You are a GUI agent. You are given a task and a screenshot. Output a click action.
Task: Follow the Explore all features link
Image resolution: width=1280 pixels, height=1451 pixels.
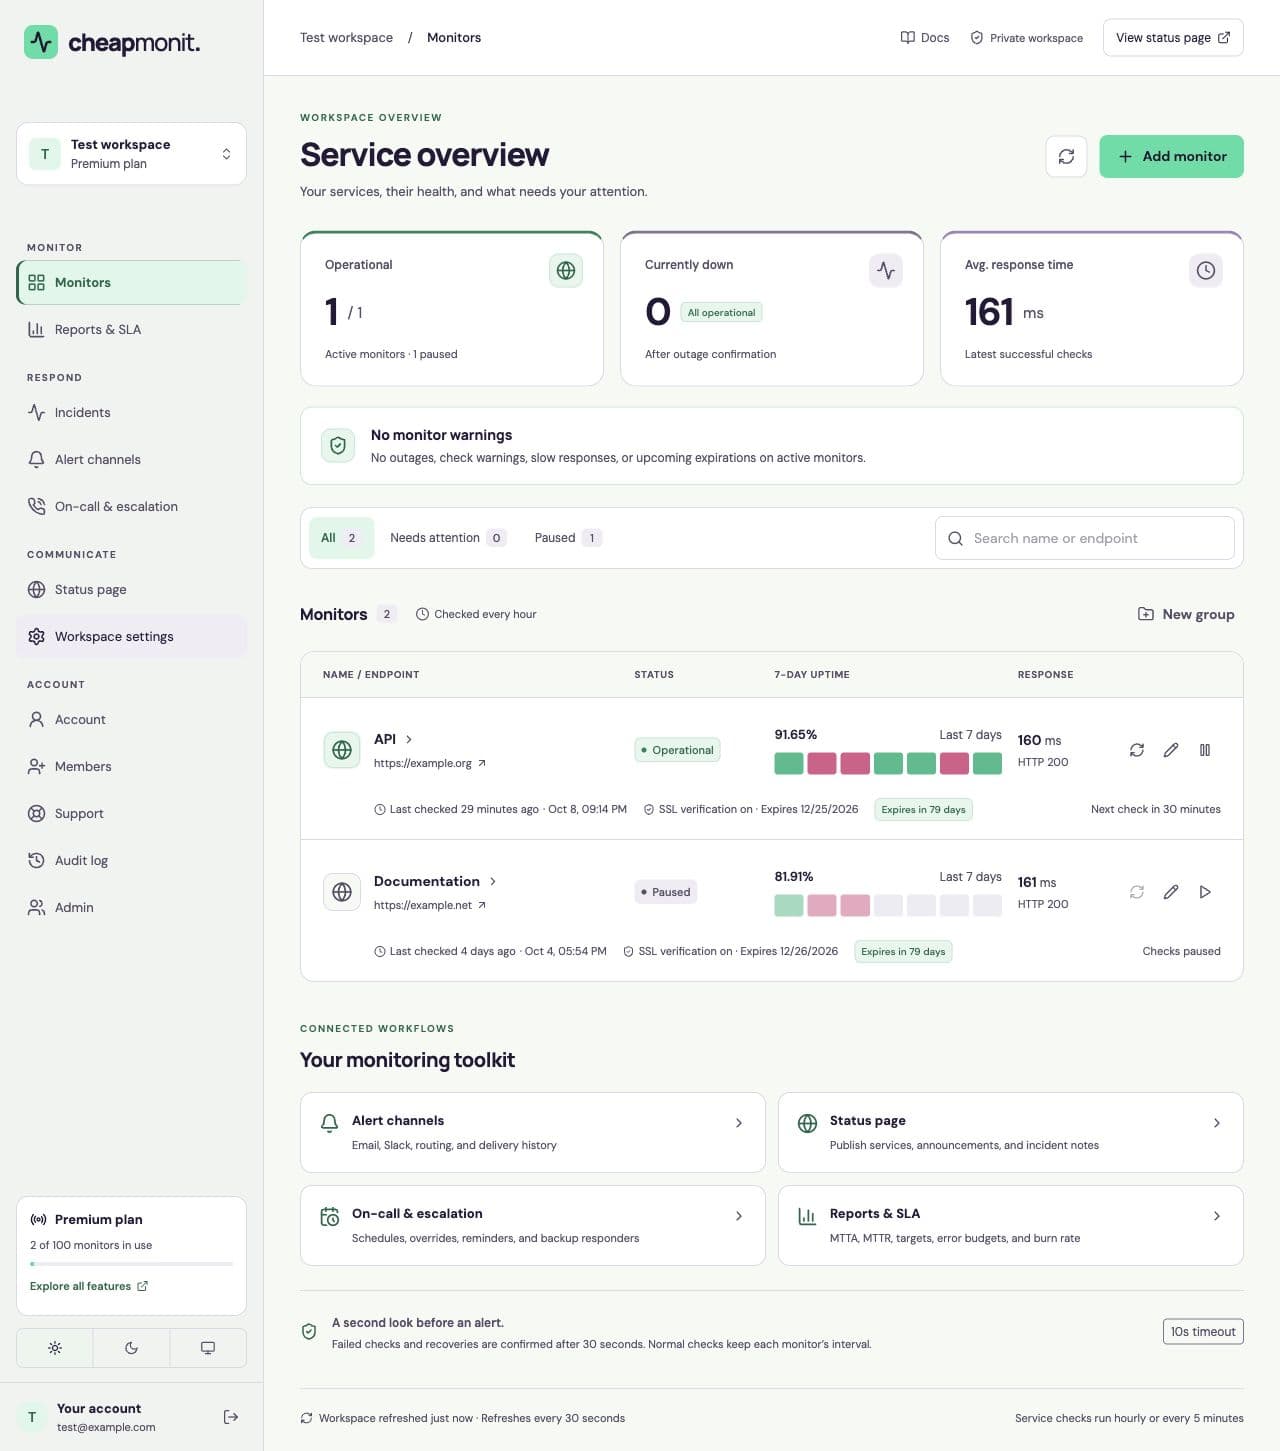click(x=89, y=1286)
